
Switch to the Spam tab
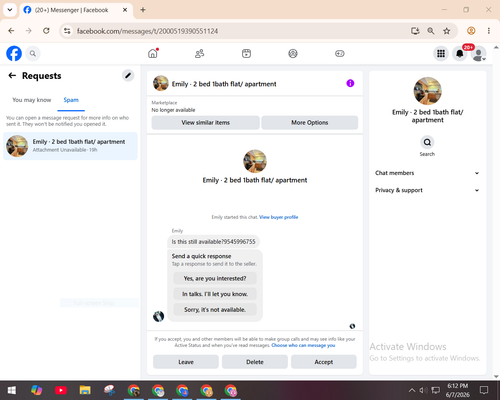pos(71,100)
